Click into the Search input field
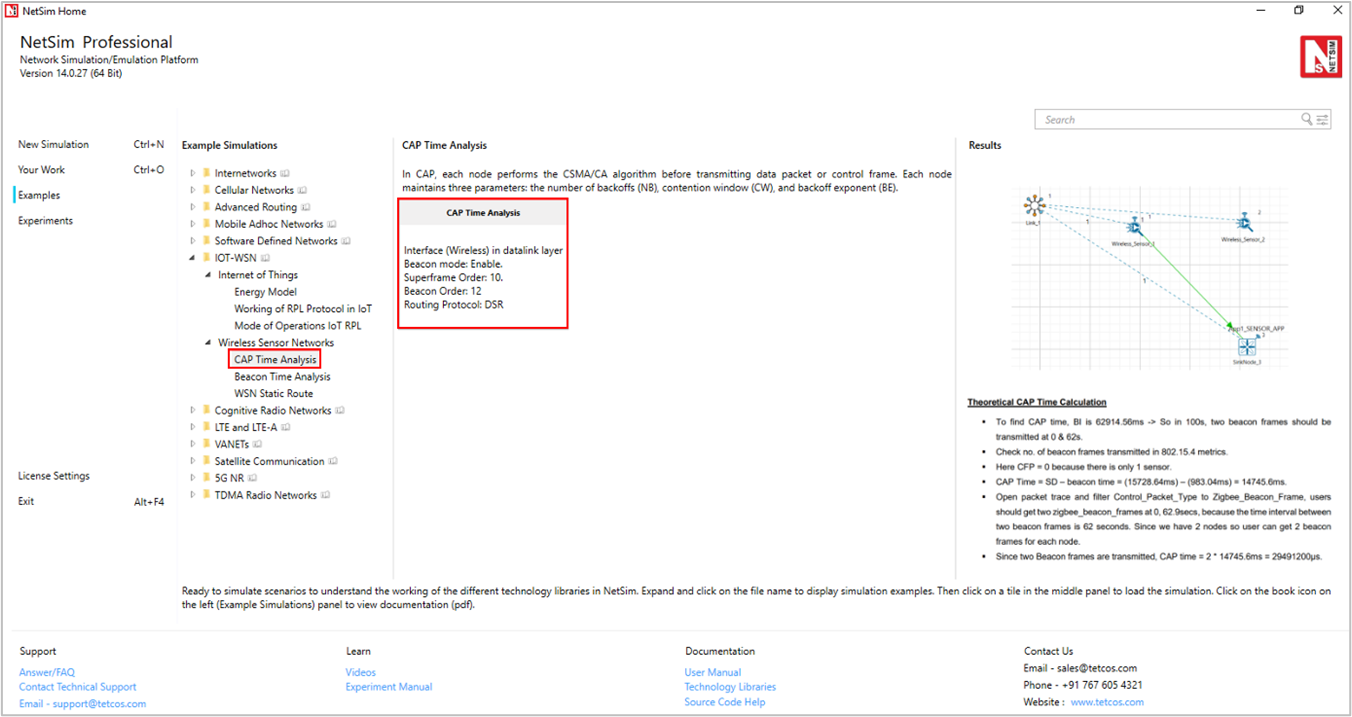This screenshot has width=1352, height=717. (x=1165, y=120)
